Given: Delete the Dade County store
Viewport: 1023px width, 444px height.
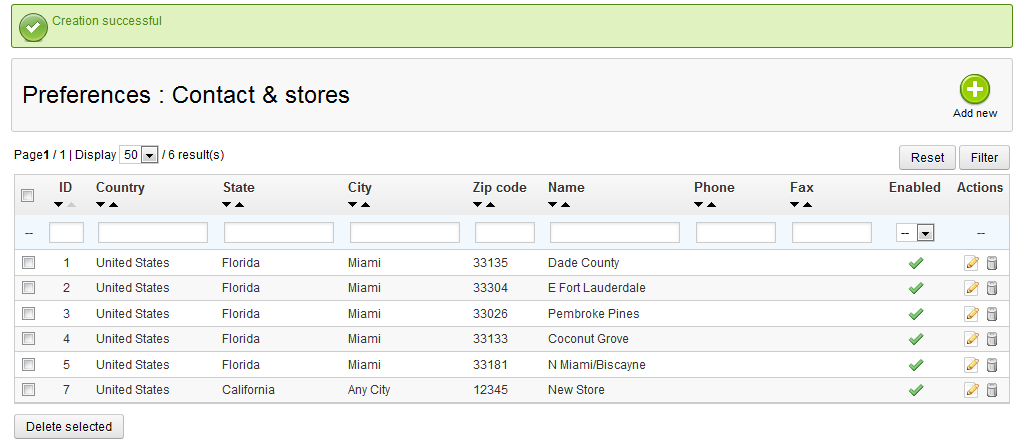Looking at the screenshot, I should (992, 263).
